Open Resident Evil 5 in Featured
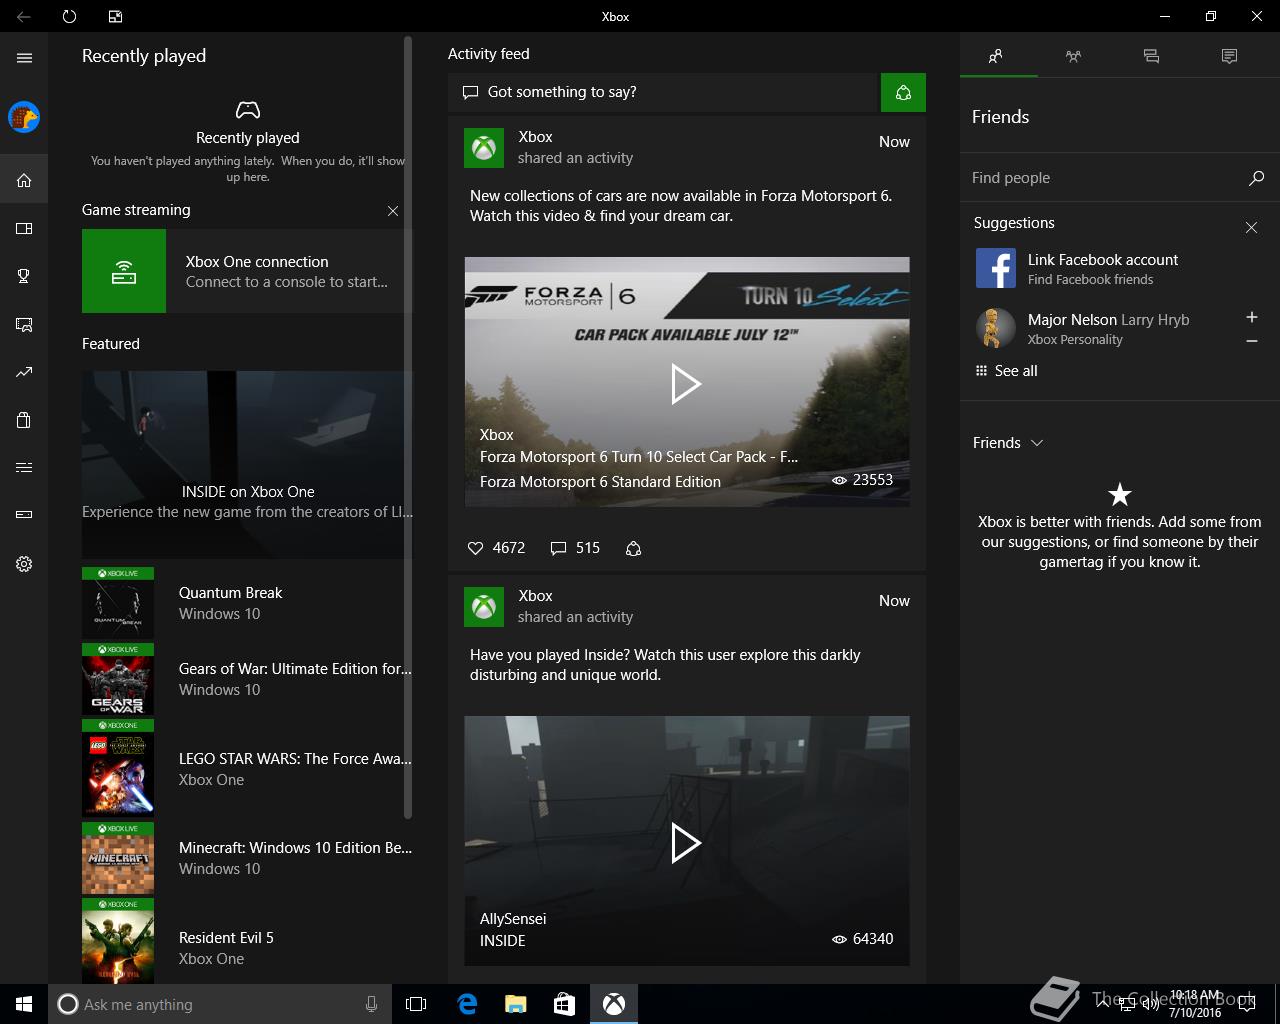 tap(247, 941)
